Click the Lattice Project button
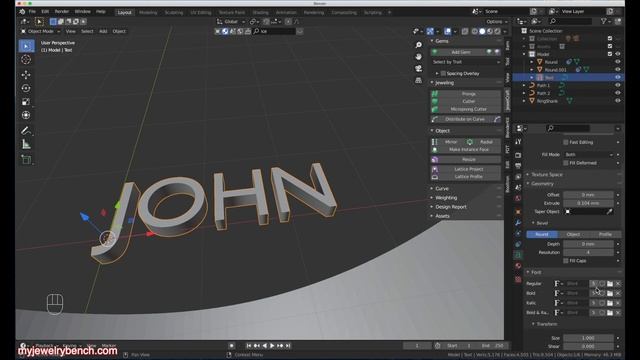Image resolution: width=640 pixels, height=360 pixels. pos(469,169)
